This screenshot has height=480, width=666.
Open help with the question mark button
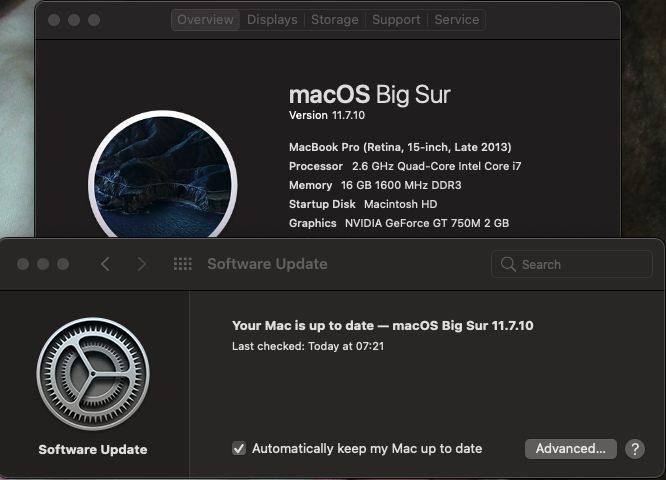point(635,449)
